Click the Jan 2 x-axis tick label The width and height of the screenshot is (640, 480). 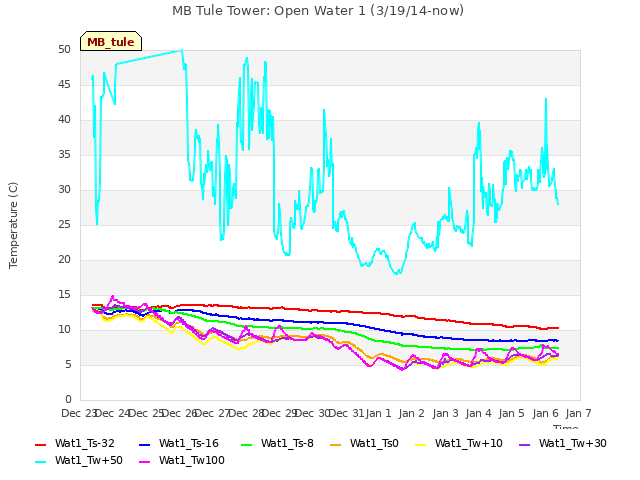pyautogui.click(x=411, y=413)
